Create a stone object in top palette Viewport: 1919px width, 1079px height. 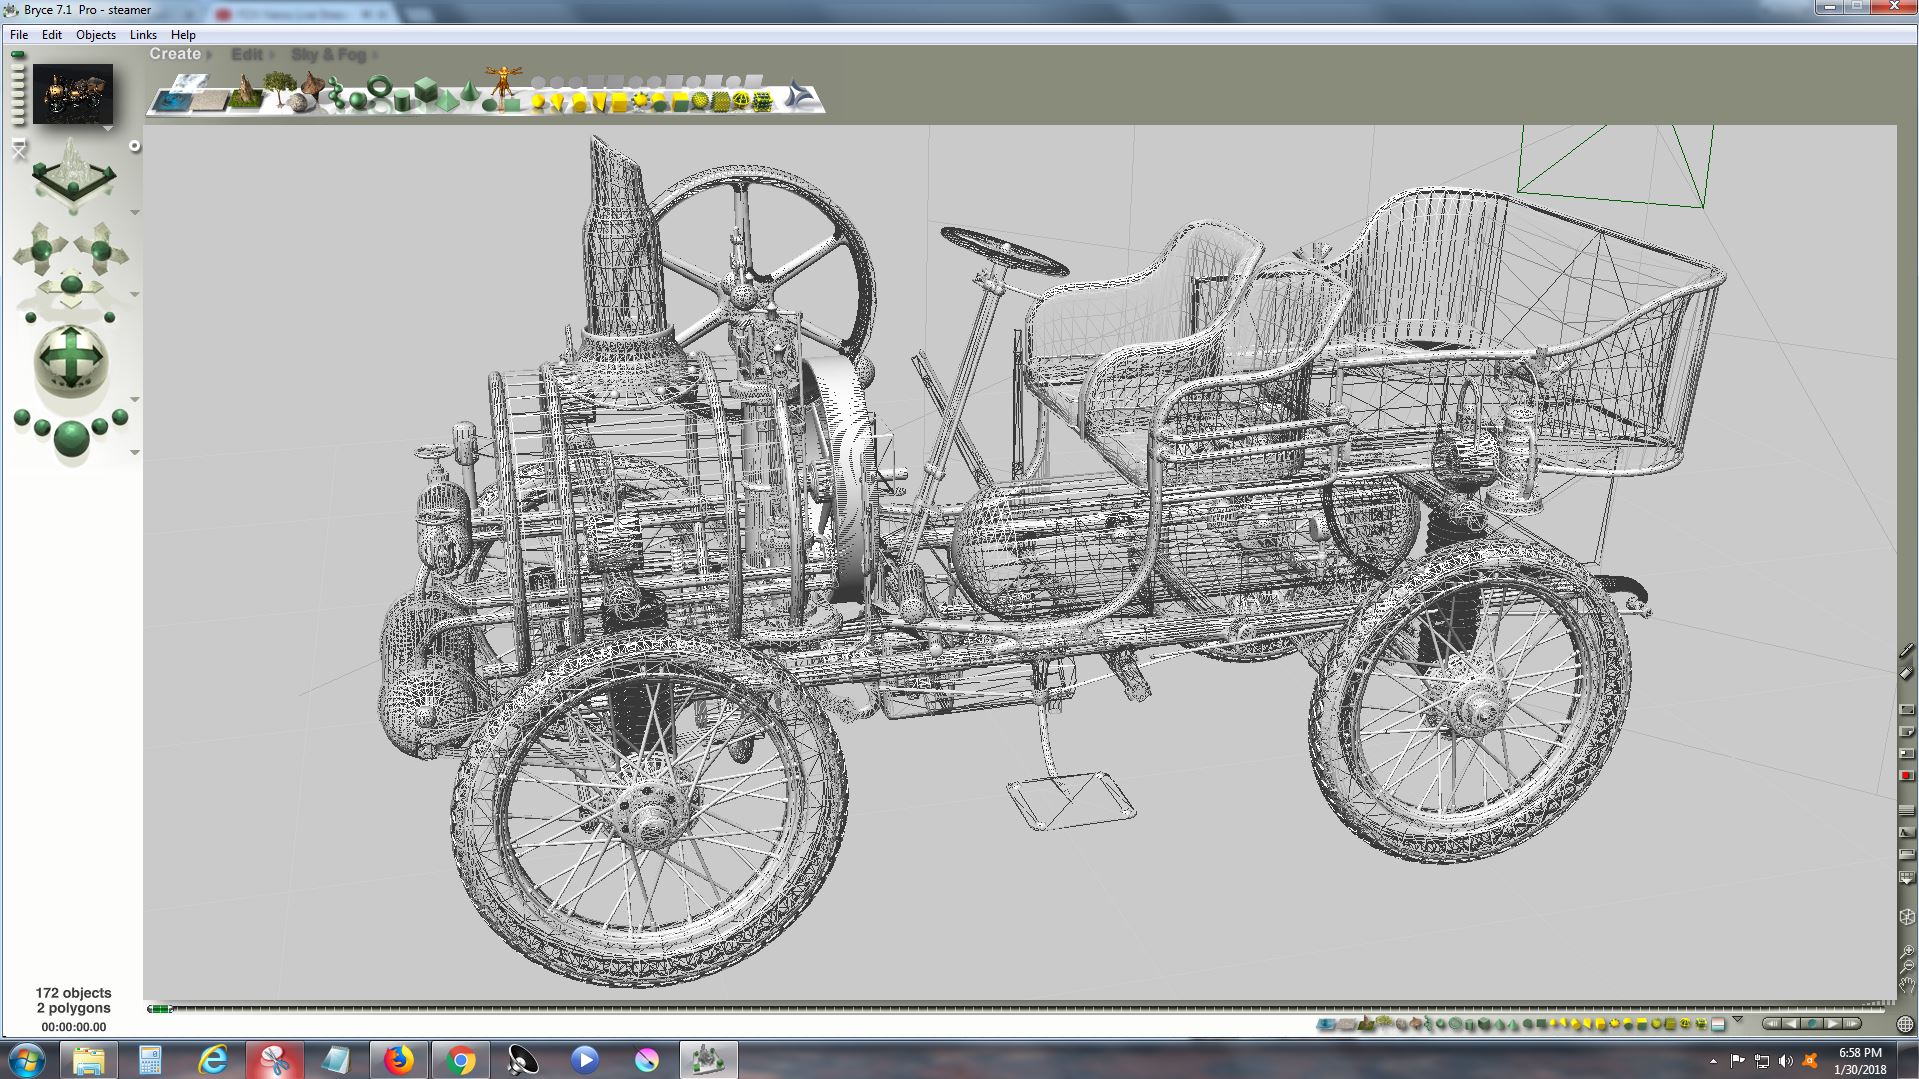tap(297, 102)
